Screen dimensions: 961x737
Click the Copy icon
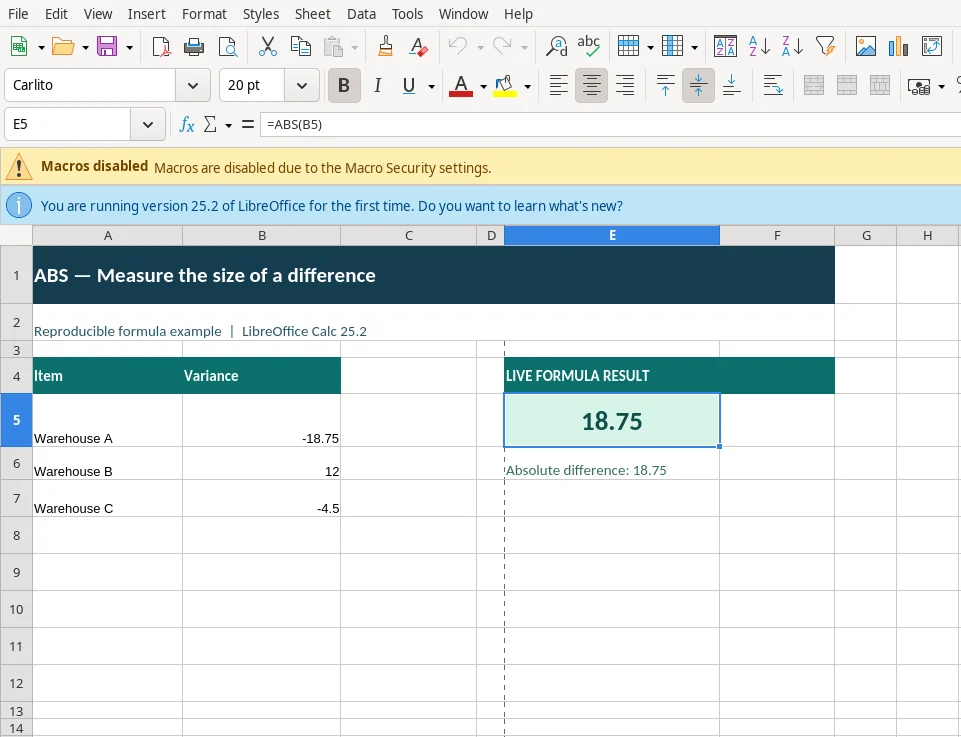coord(300,47)
